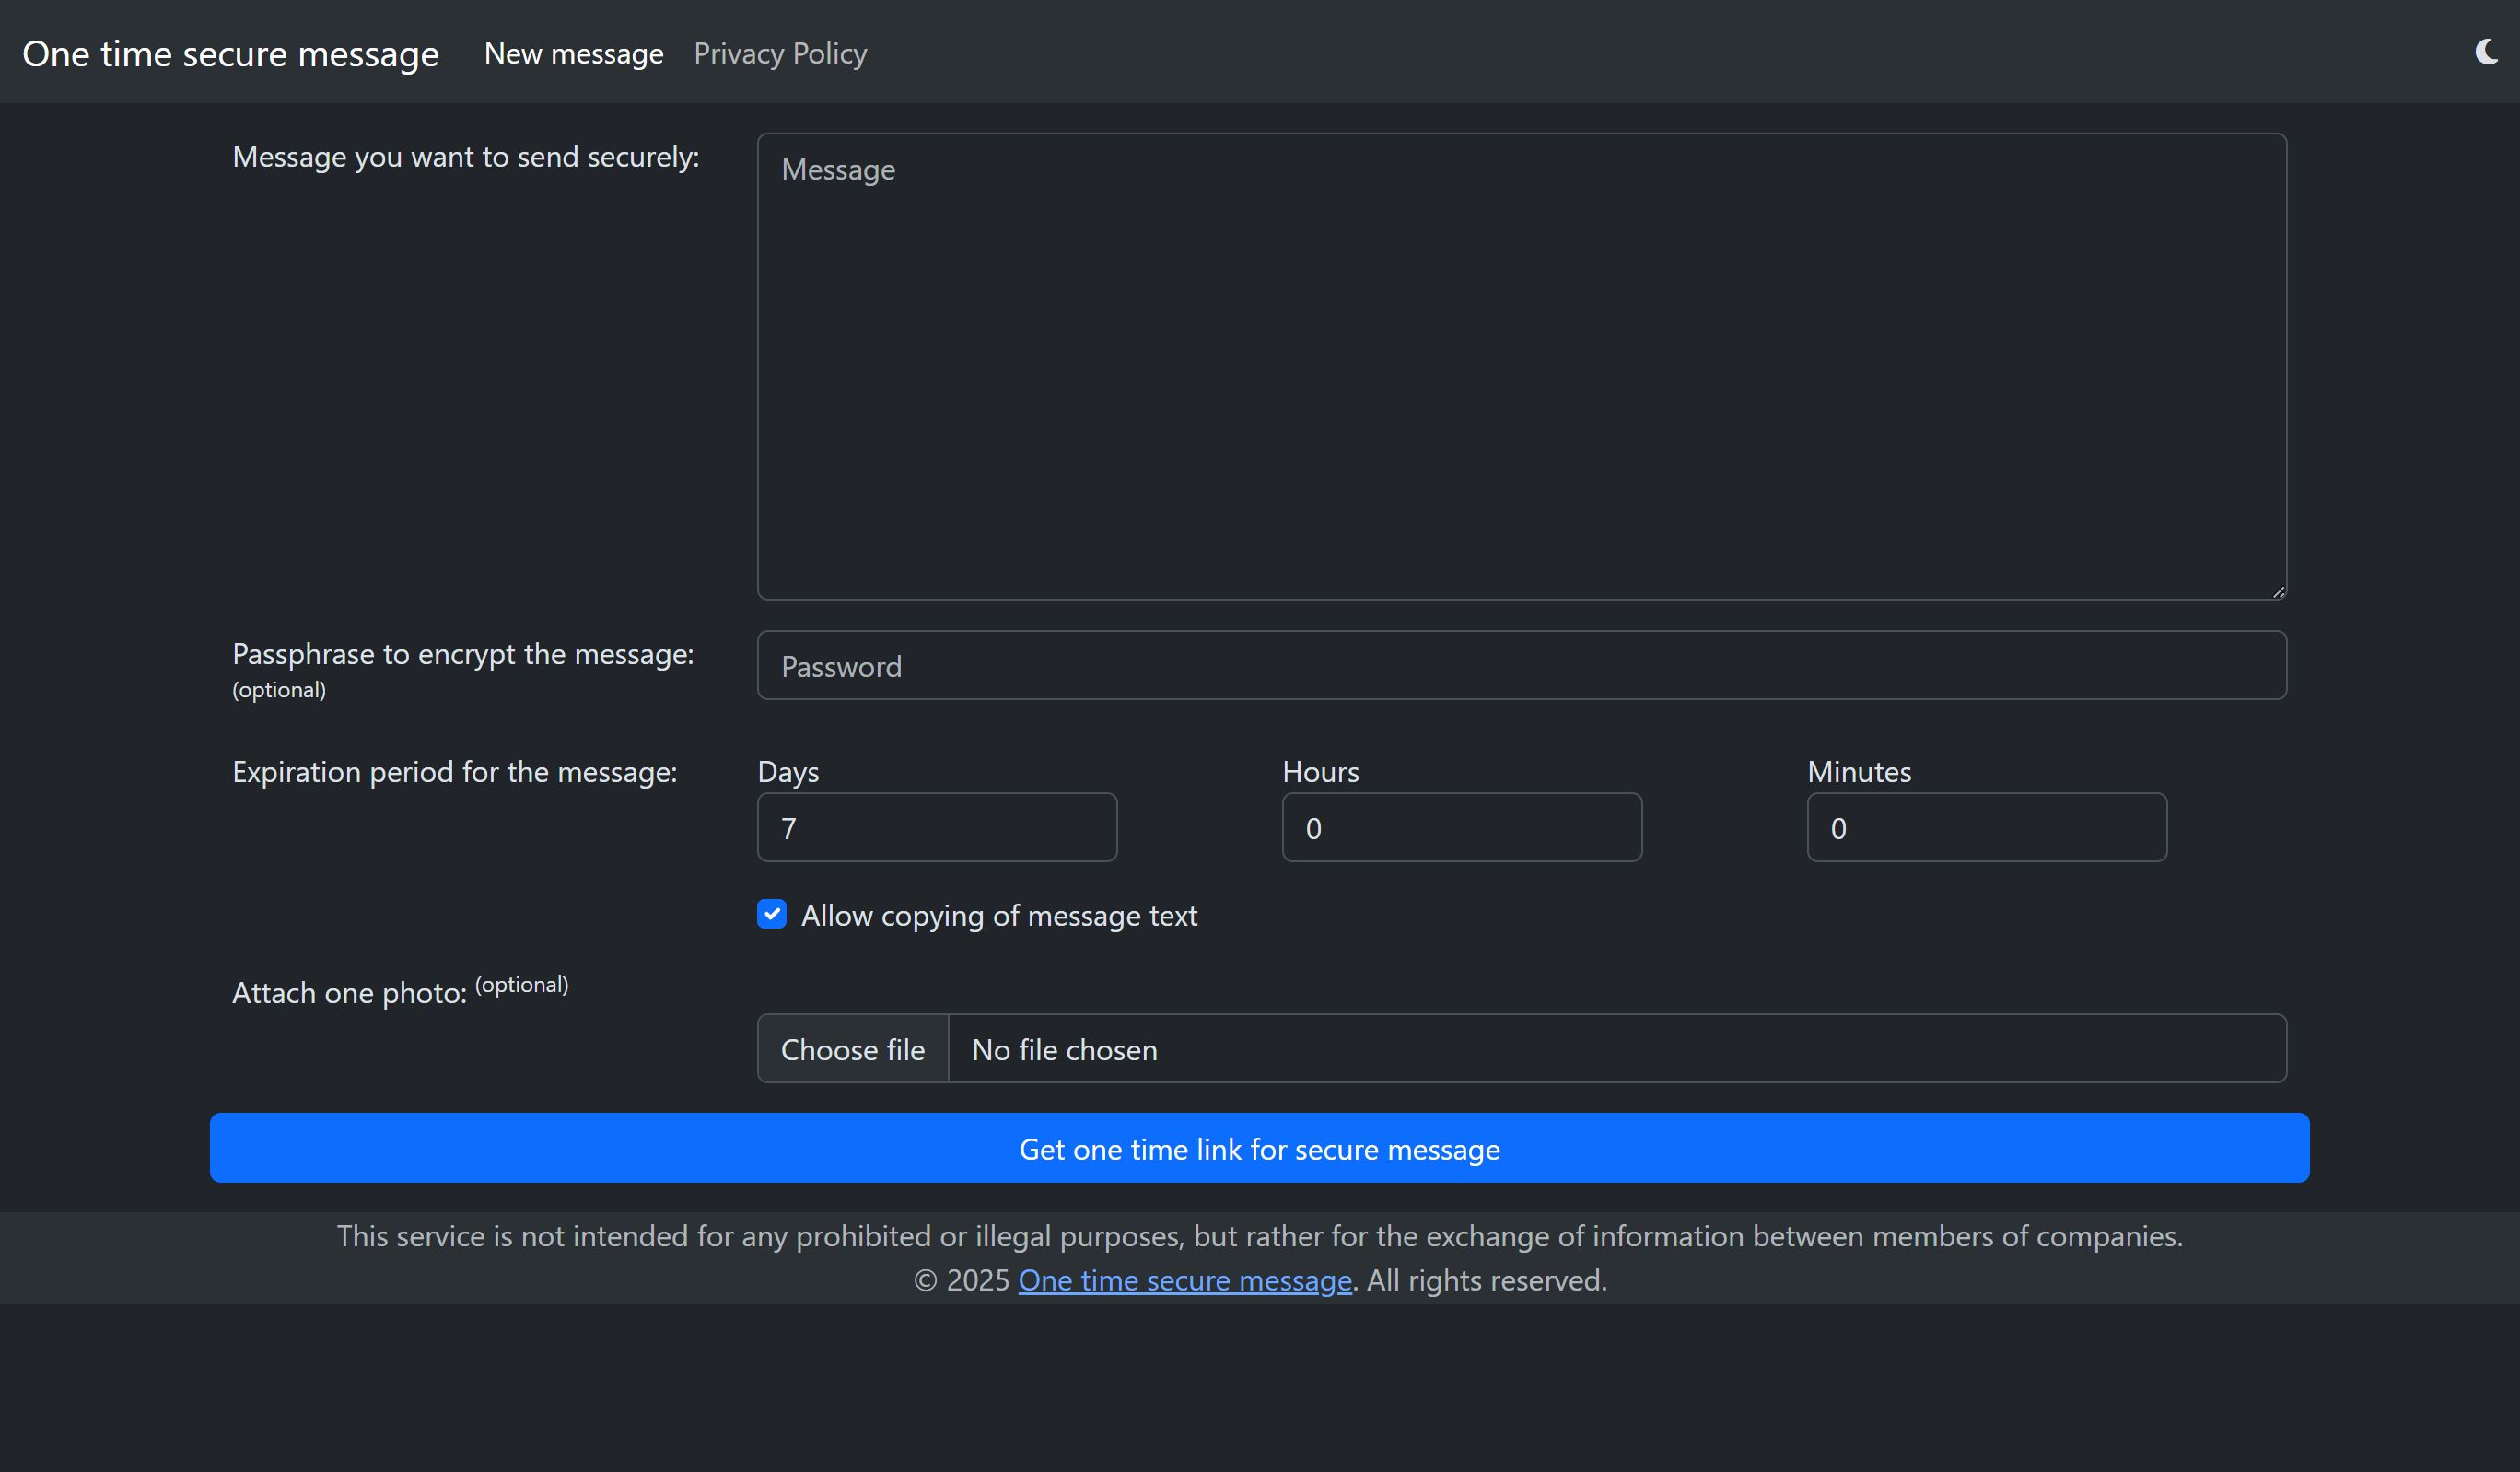Focus the Message text area
This screenshot has width=2520, height=1472.
click(1521, 366)
